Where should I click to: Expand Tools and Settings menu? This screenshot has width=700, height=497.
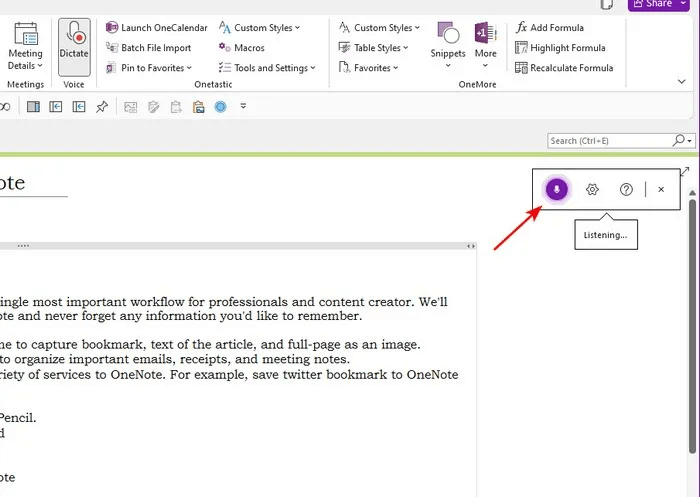(x=267, y=68)
